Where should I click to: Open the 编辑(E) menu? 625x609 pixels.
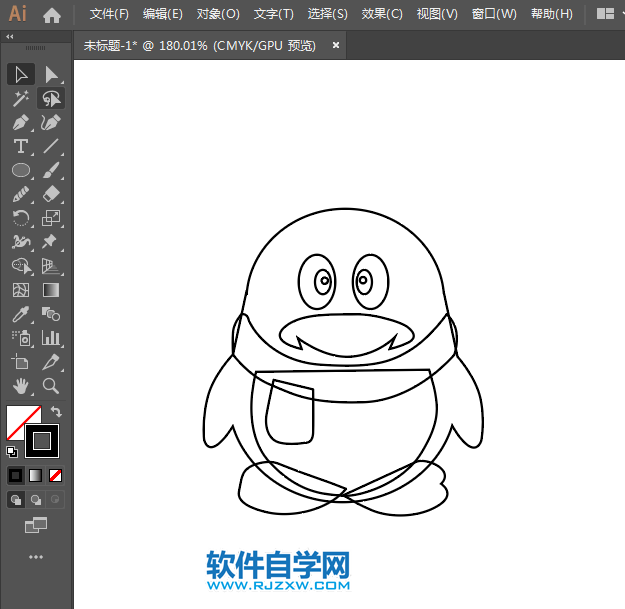[163, 14]
